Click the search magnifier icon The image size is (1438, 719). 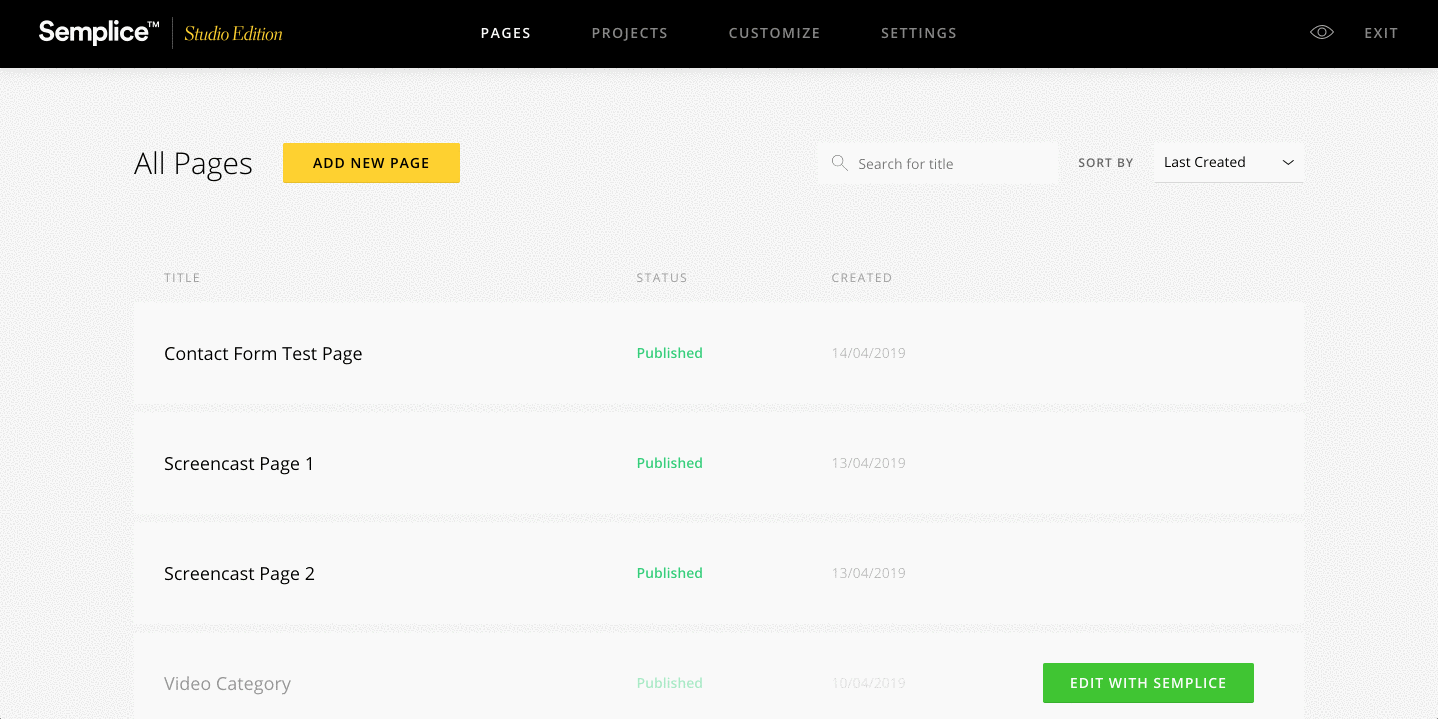coord(839,163)
